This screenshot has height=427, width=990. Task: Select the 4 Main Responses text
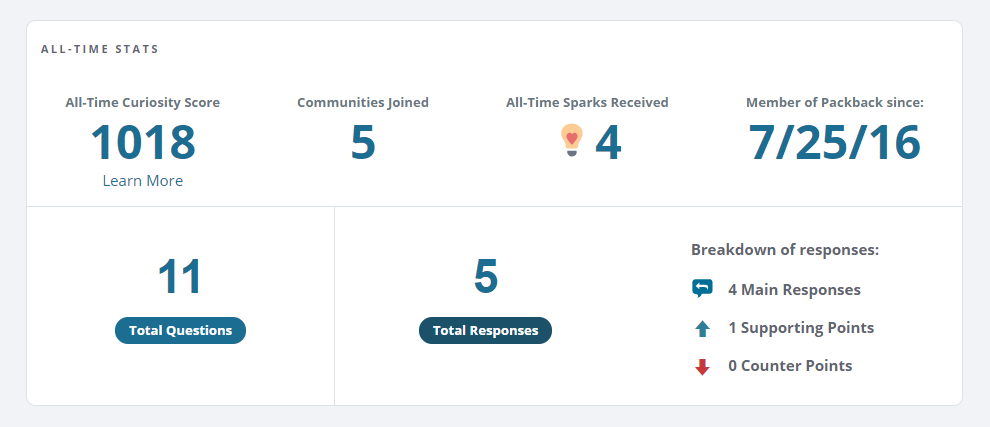coord(794,290)
